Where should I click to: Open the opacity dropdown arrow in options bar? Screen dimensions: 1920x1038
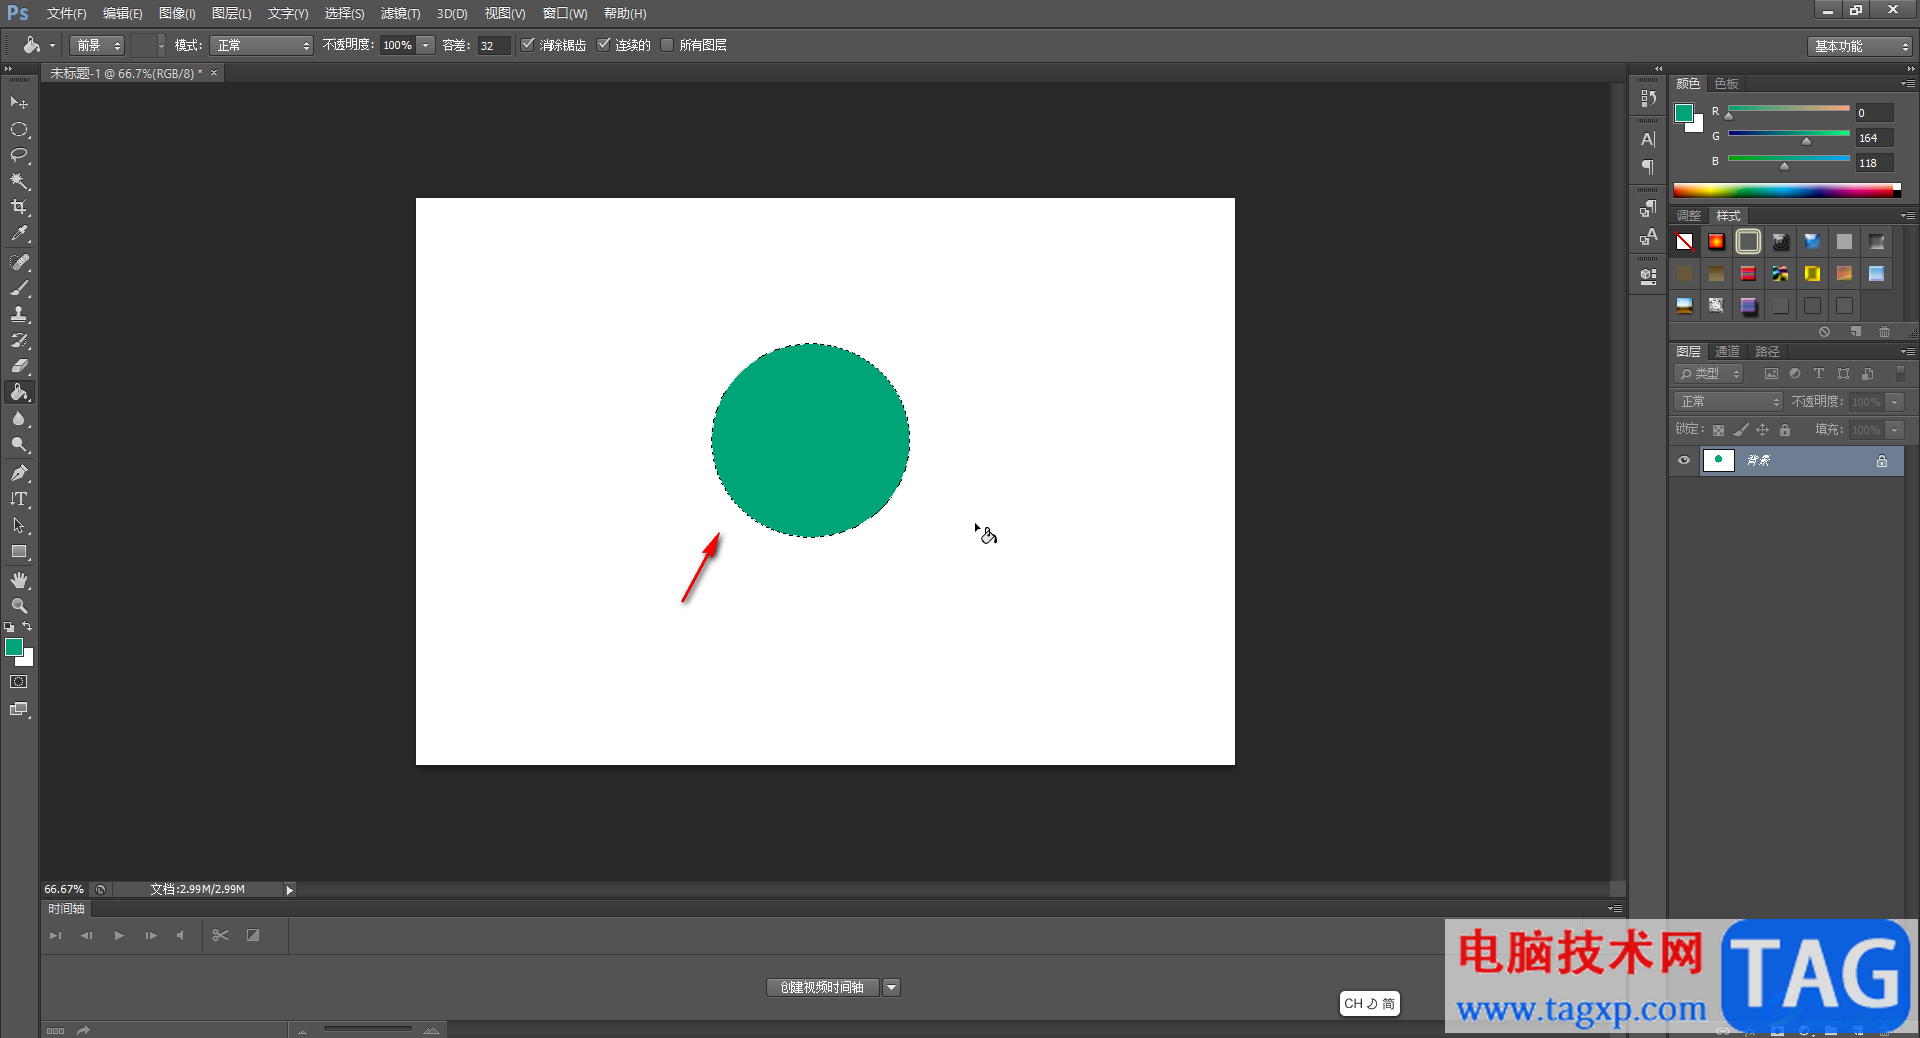pyautogui.click(x=426, y=45)
